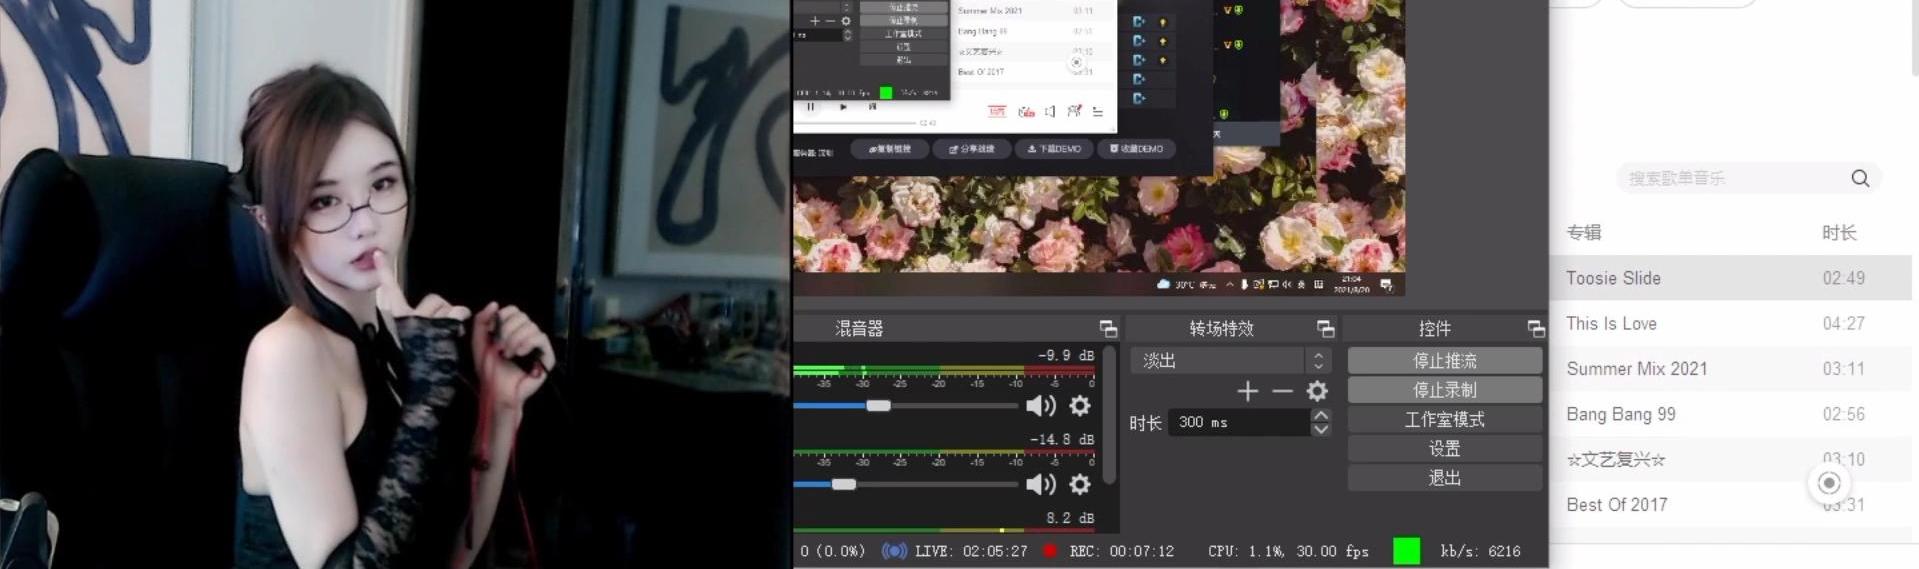1919x569 pixels.
Task: Pop out the 混音器 mixer panel
Action: [1108, 329]
